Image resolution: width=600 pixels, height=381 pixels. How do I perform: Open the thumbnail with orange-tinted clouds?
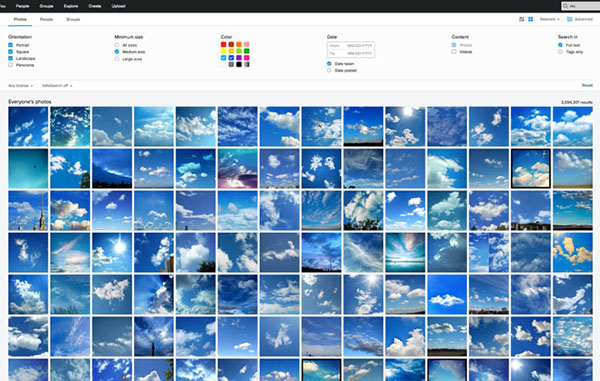(x=572, y=252)
